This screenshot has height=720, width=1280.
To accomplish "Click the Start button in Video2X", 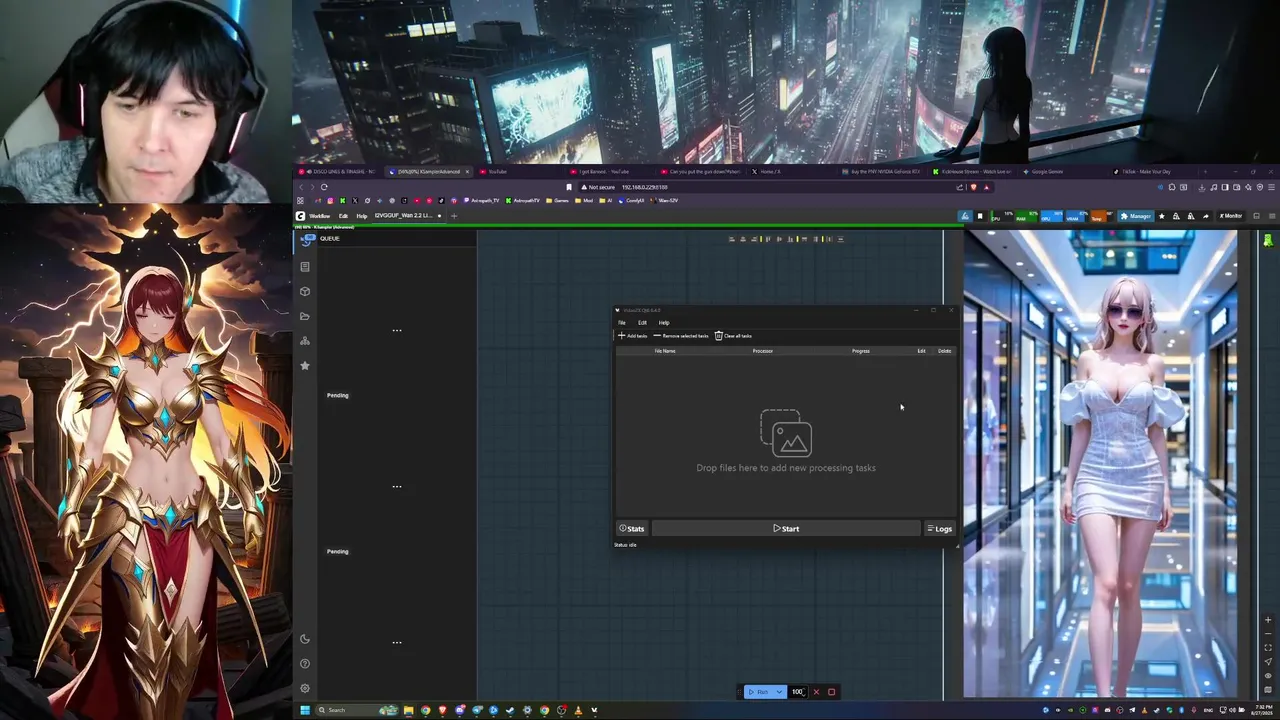I will [786, 529].
